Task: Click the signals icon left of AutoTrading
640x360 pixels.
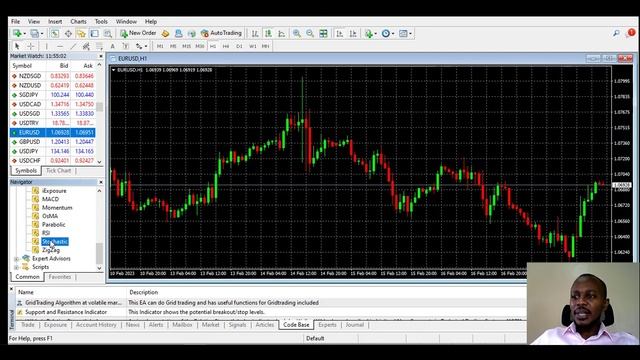Action: click(x=191, y=33)
